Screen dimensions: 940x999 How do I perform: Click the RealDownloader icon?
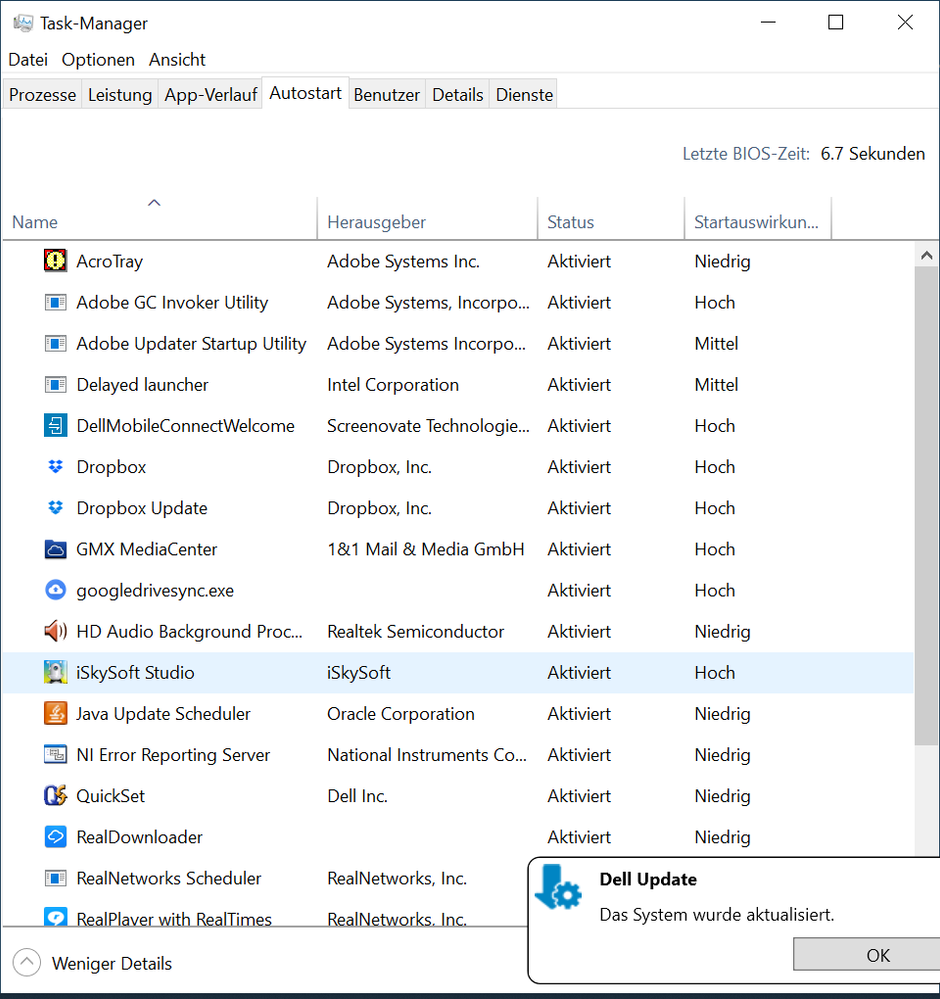pos(55,837)
